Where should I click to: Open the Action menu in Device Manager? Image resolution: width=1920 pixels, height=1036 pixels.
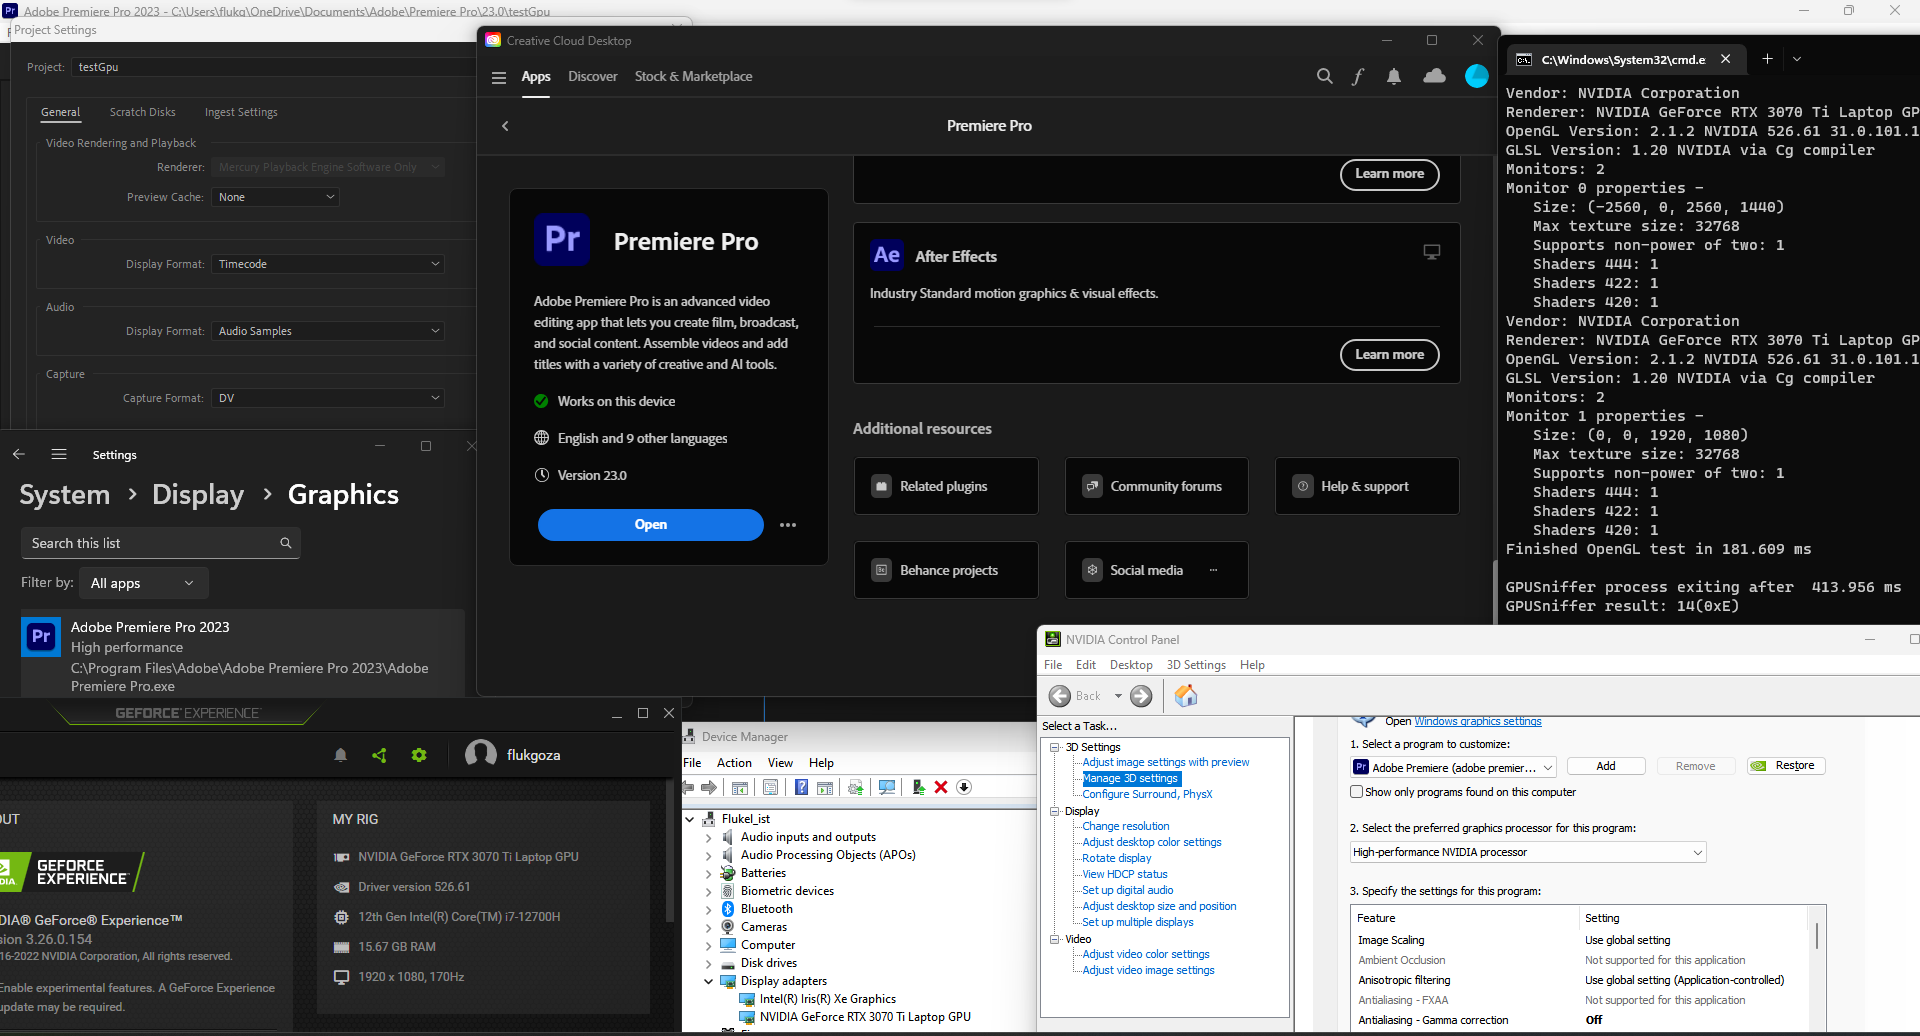coord(734,762)
